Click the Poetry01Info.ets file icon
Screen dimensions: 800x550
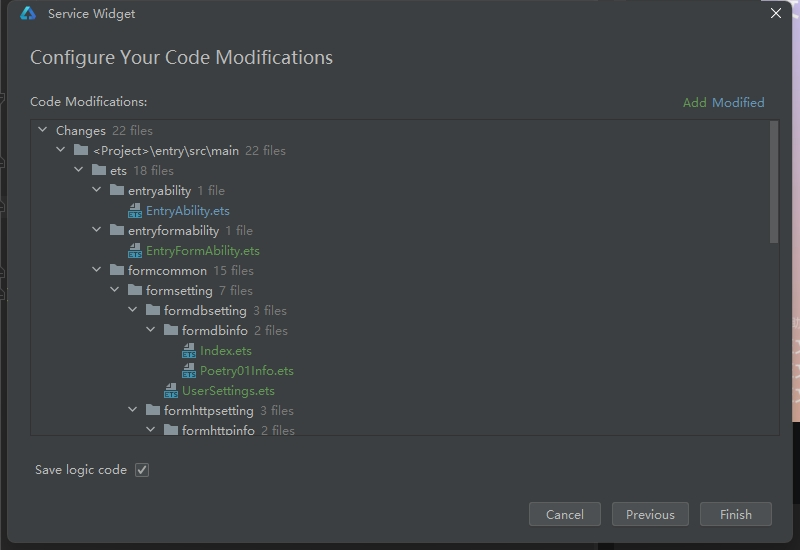pyautogui.click(x=189, y=371)
